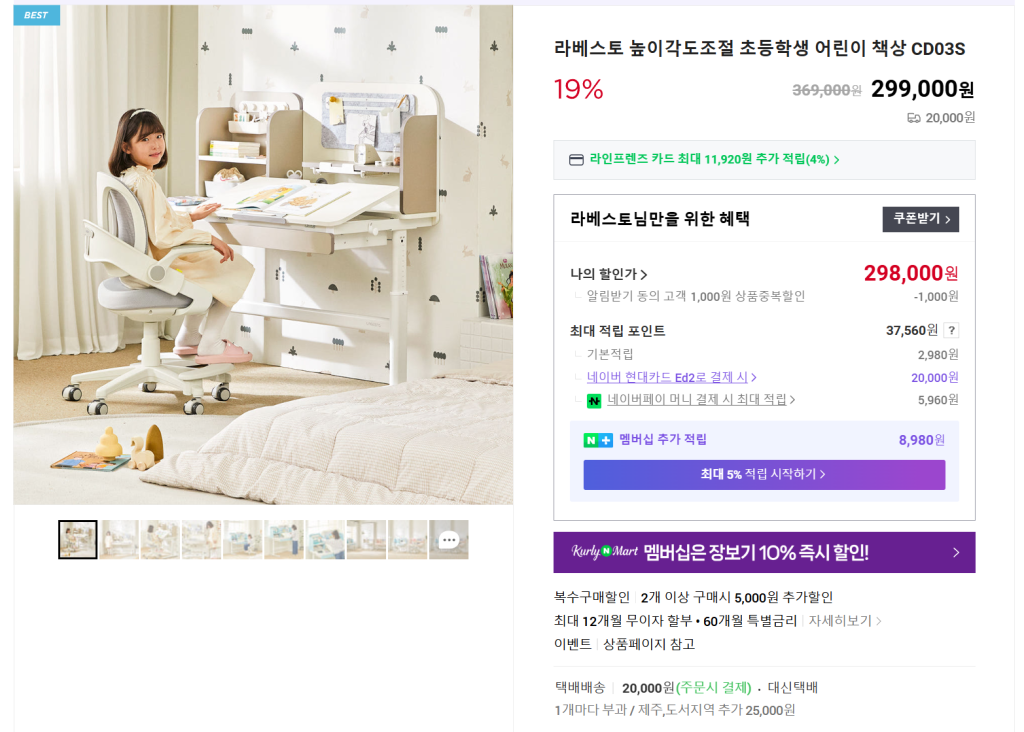
Task: Click the card icon in the 라인프렌즈 banner
Action: tap(576, 160)
